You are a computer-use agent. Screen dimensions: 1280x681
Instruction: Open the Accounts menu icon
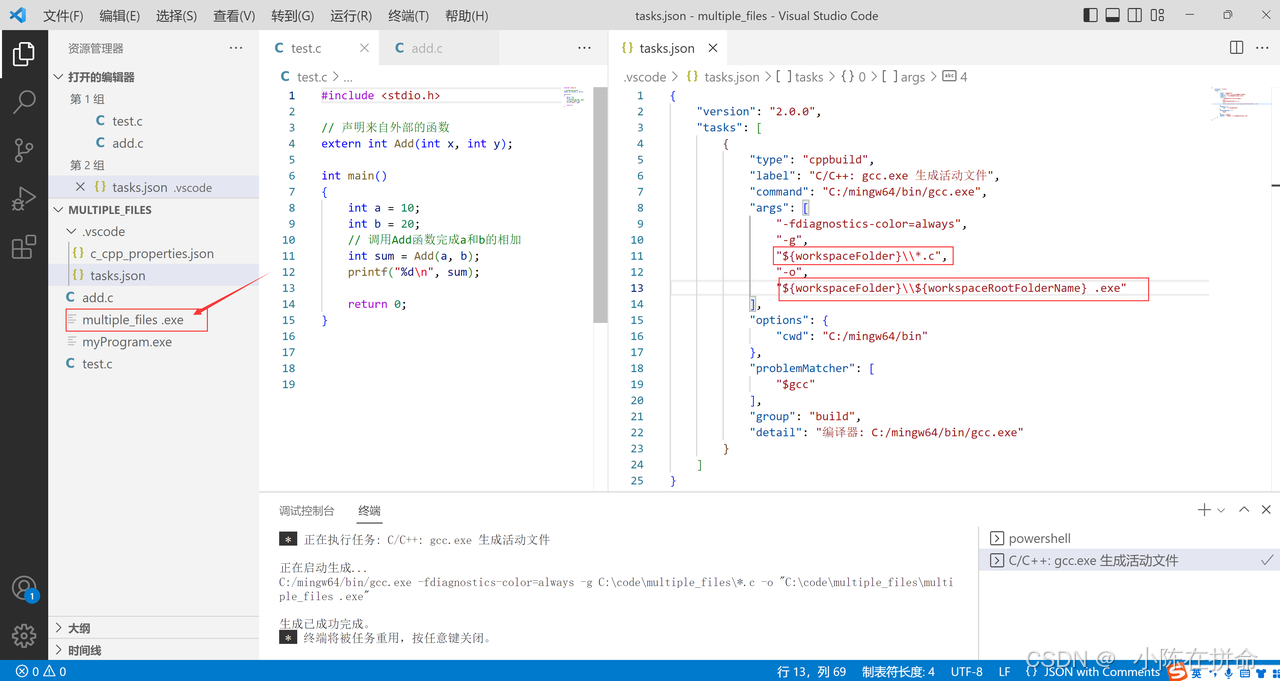coord(24,588)
